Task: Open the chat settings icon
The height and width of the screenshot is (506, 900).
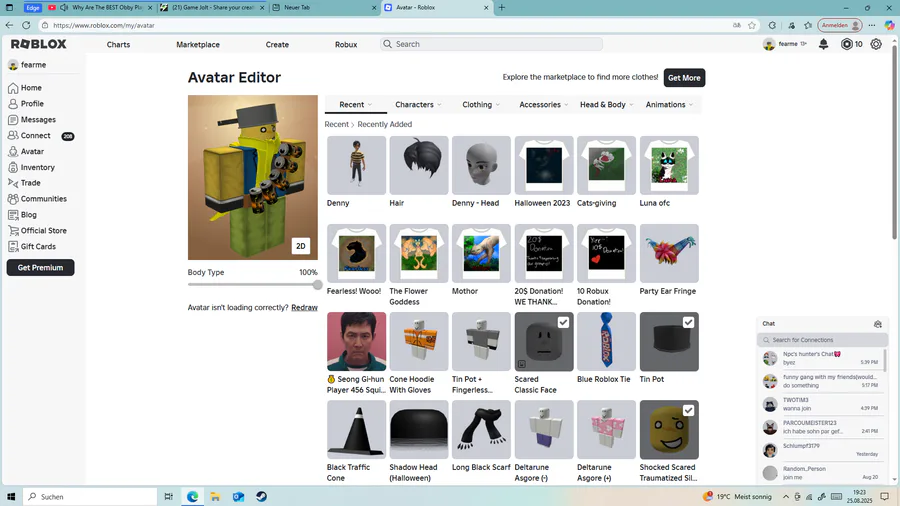Action: (x=878, y=324)
